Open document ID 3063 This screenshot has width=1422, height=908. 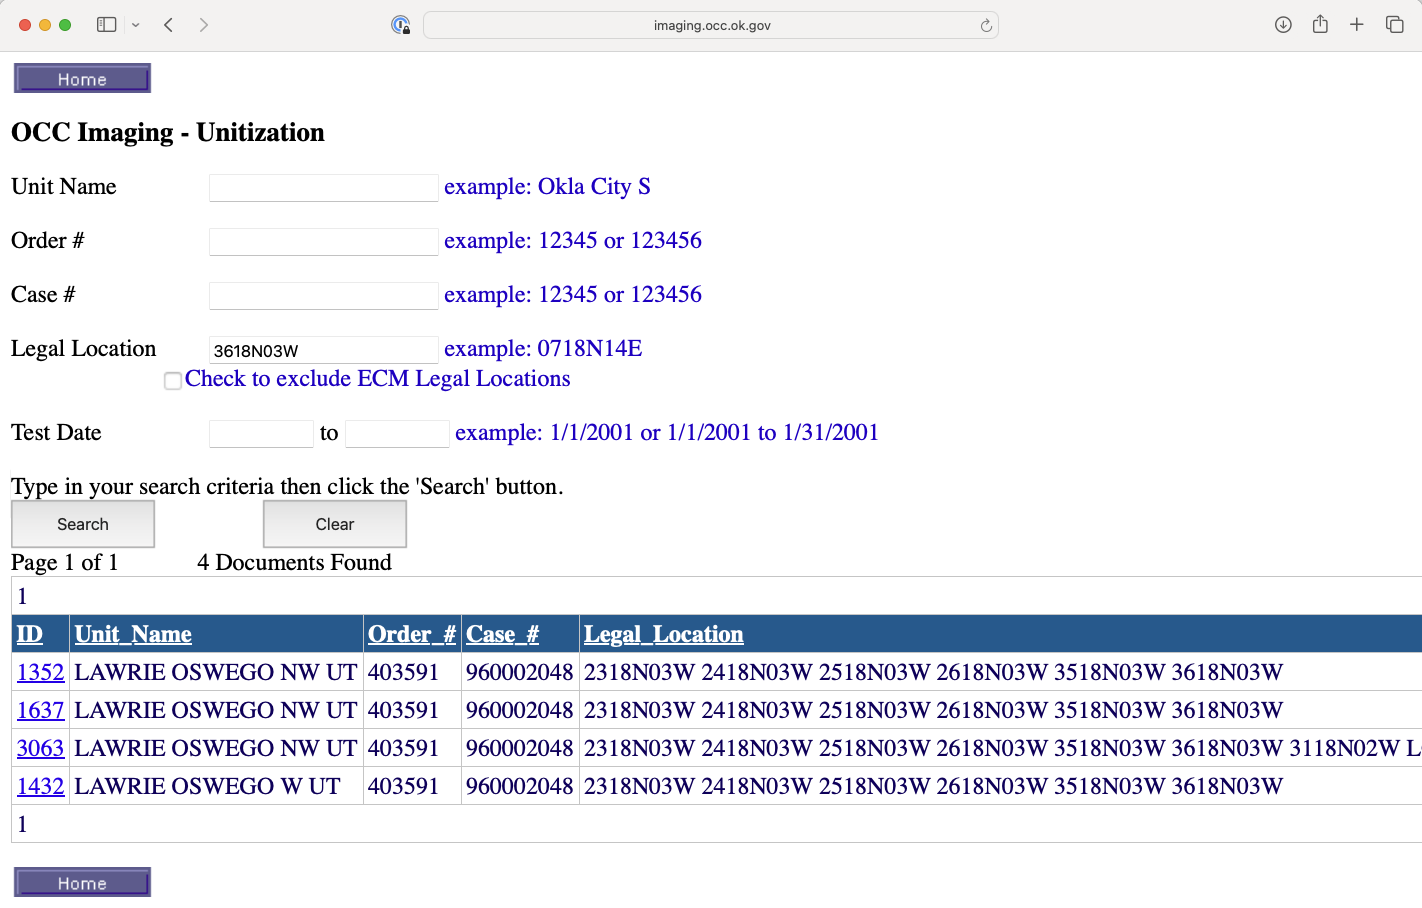point(41,748)
